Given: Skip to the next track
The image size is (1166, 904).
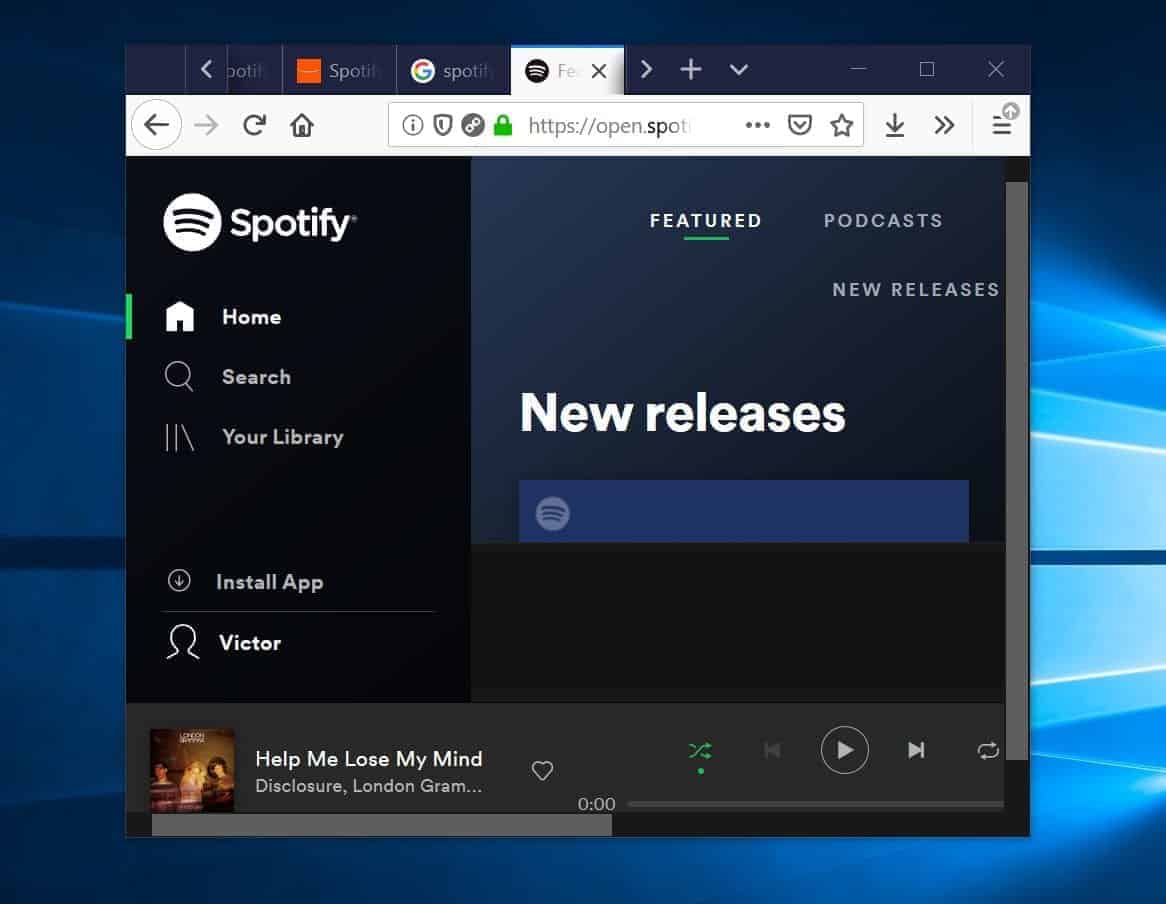Looking at the screenshot, I should point(917,750).
